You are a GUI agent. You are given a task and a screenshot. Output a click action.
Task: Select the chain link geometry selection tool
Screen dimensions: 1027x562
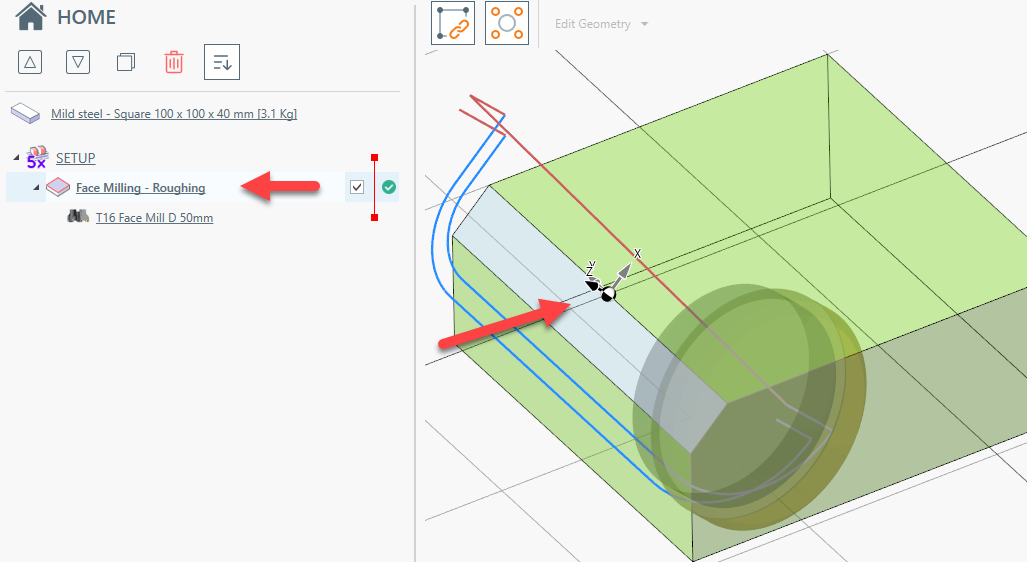coord(453,23)
